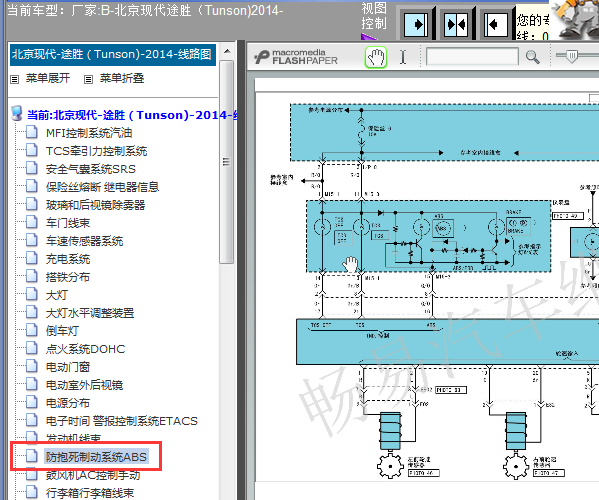This screenshot has height=500, width=599.
Task: Open 鼓风机AC控制手动 diagram
Action: (93, 475)
